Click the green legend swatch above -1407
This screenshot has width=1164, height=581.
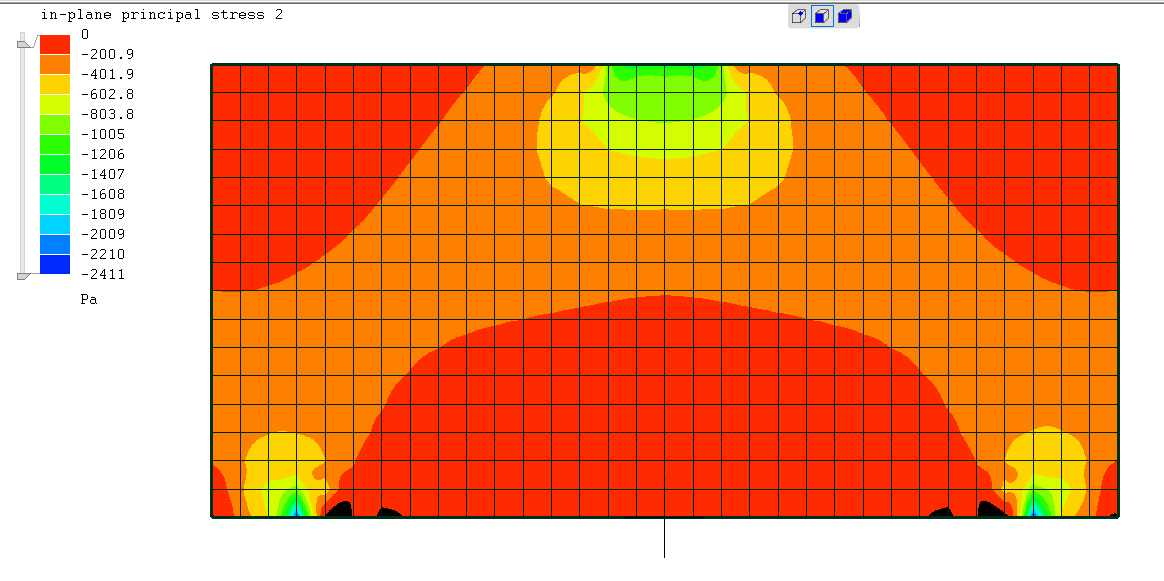click(x=55, y=165)
